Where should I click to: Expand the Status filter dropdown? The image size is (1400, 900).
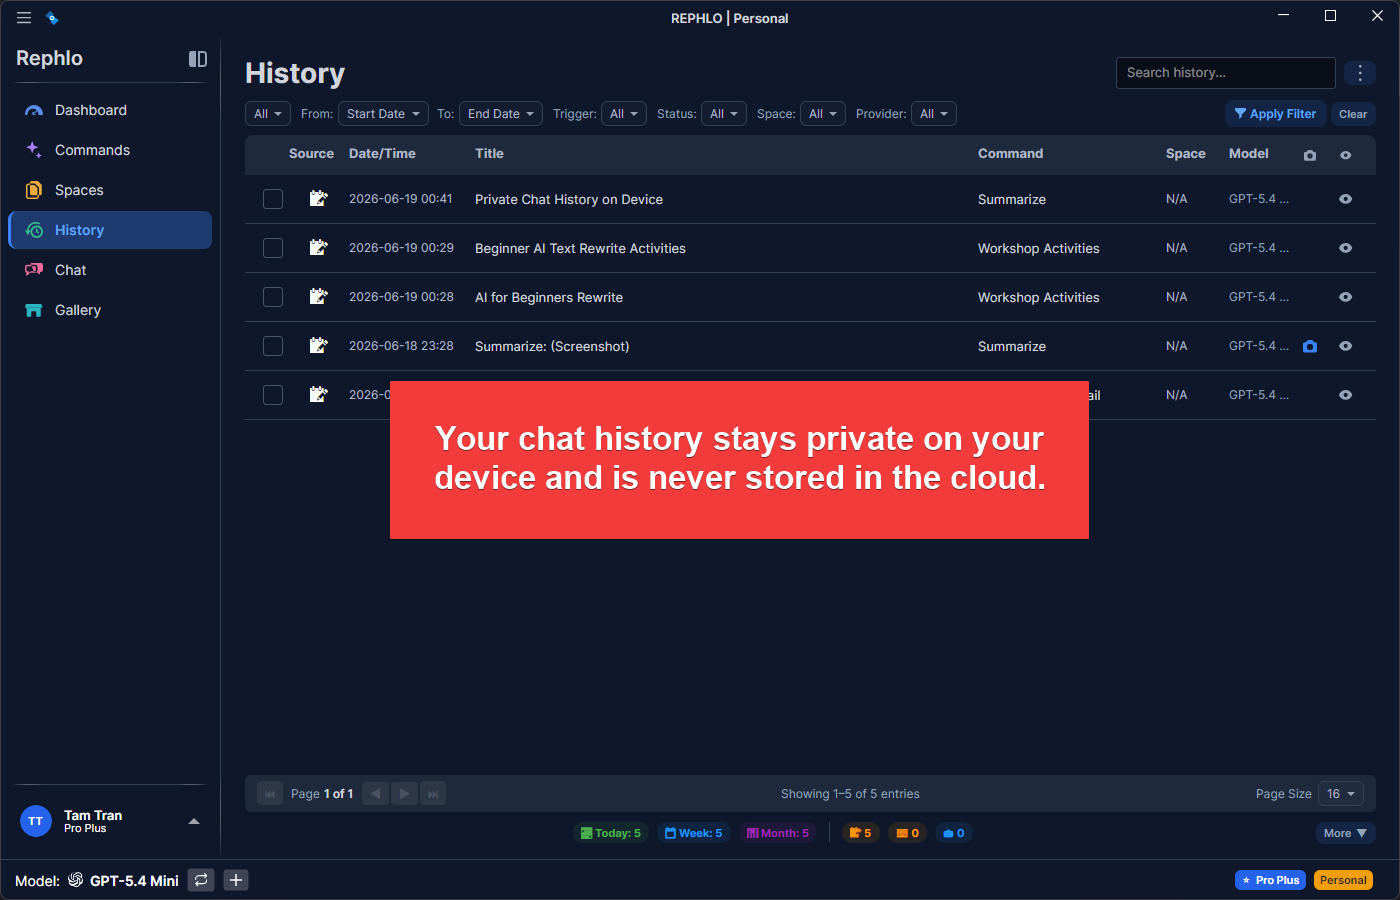coord(724,114)
